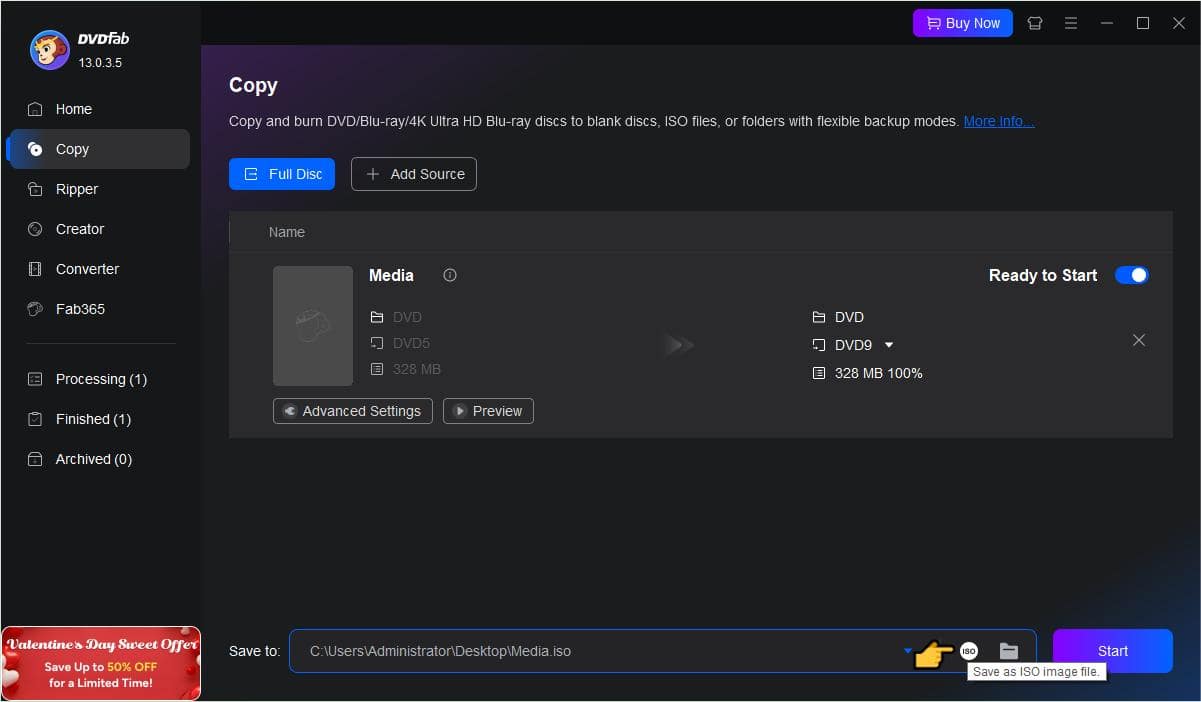Toggle the Ready to Start switch

(x=1131, y=275)
